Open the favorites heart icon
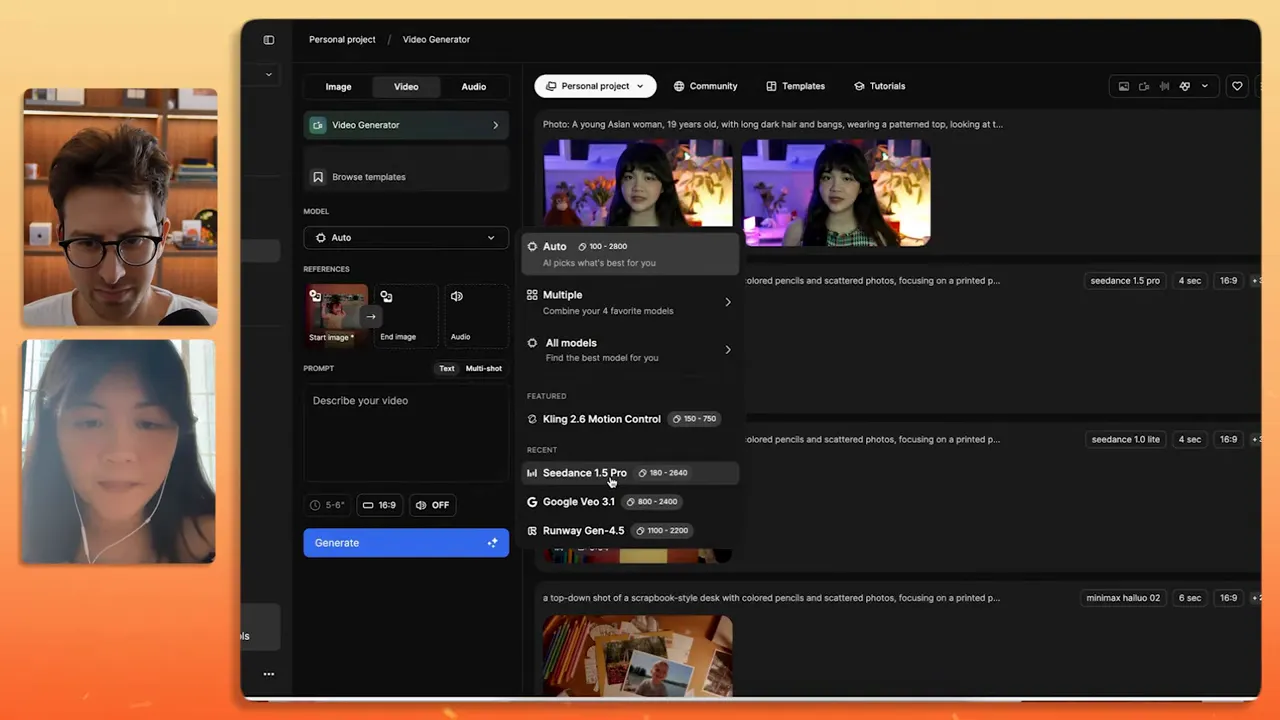This screenshot has height=720, width=1280. pyautogui.click(x=1237, y=86)
